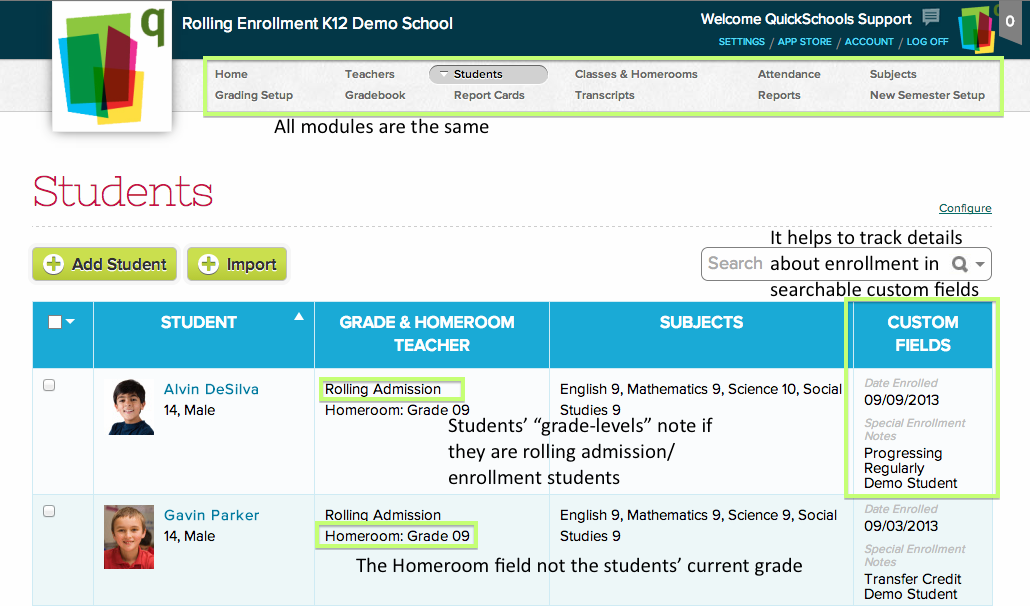Open Grading Setup
The height and width of the screenshot is (606, 1030).
pyautogui.click(x=254, y=95)
